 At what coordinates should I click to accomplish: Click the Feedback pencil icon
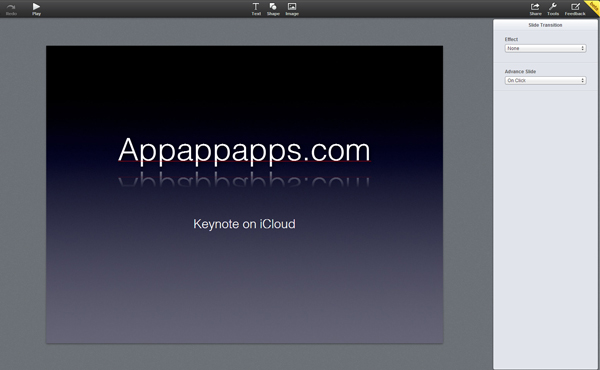575,6
